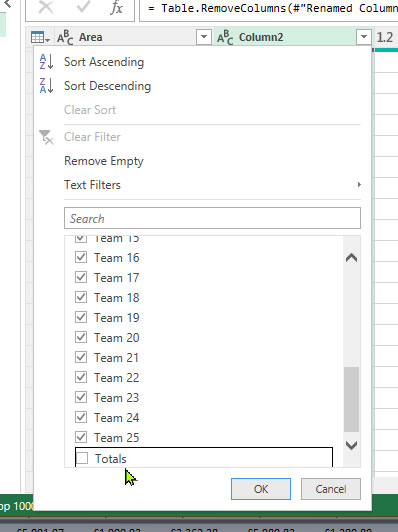The width and height of the screenshot is (398, 532).
Task: Click the Sort Ascending A-Z icon
Action: pyautogui.click(x=46, y=62)
